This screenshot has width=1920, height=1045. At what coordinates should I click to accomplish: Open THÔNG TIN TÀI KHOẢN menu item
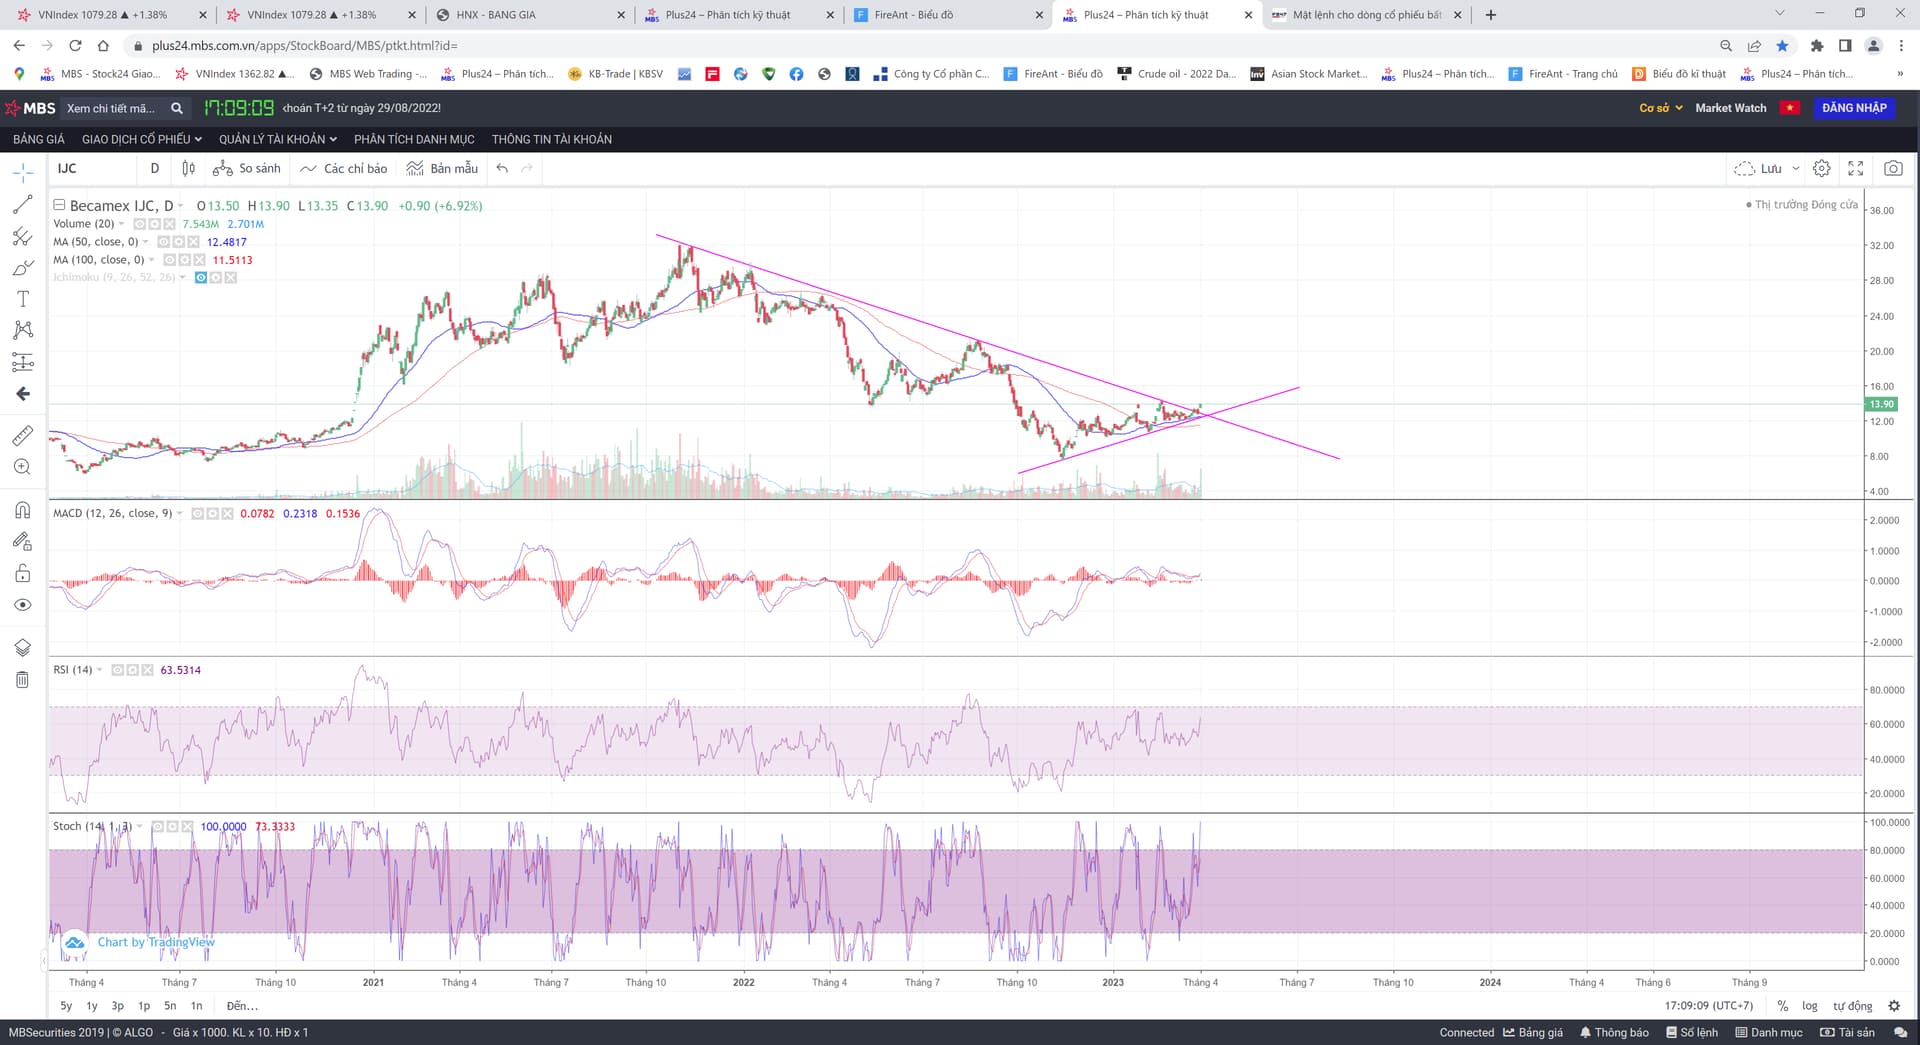pos(552,139)
